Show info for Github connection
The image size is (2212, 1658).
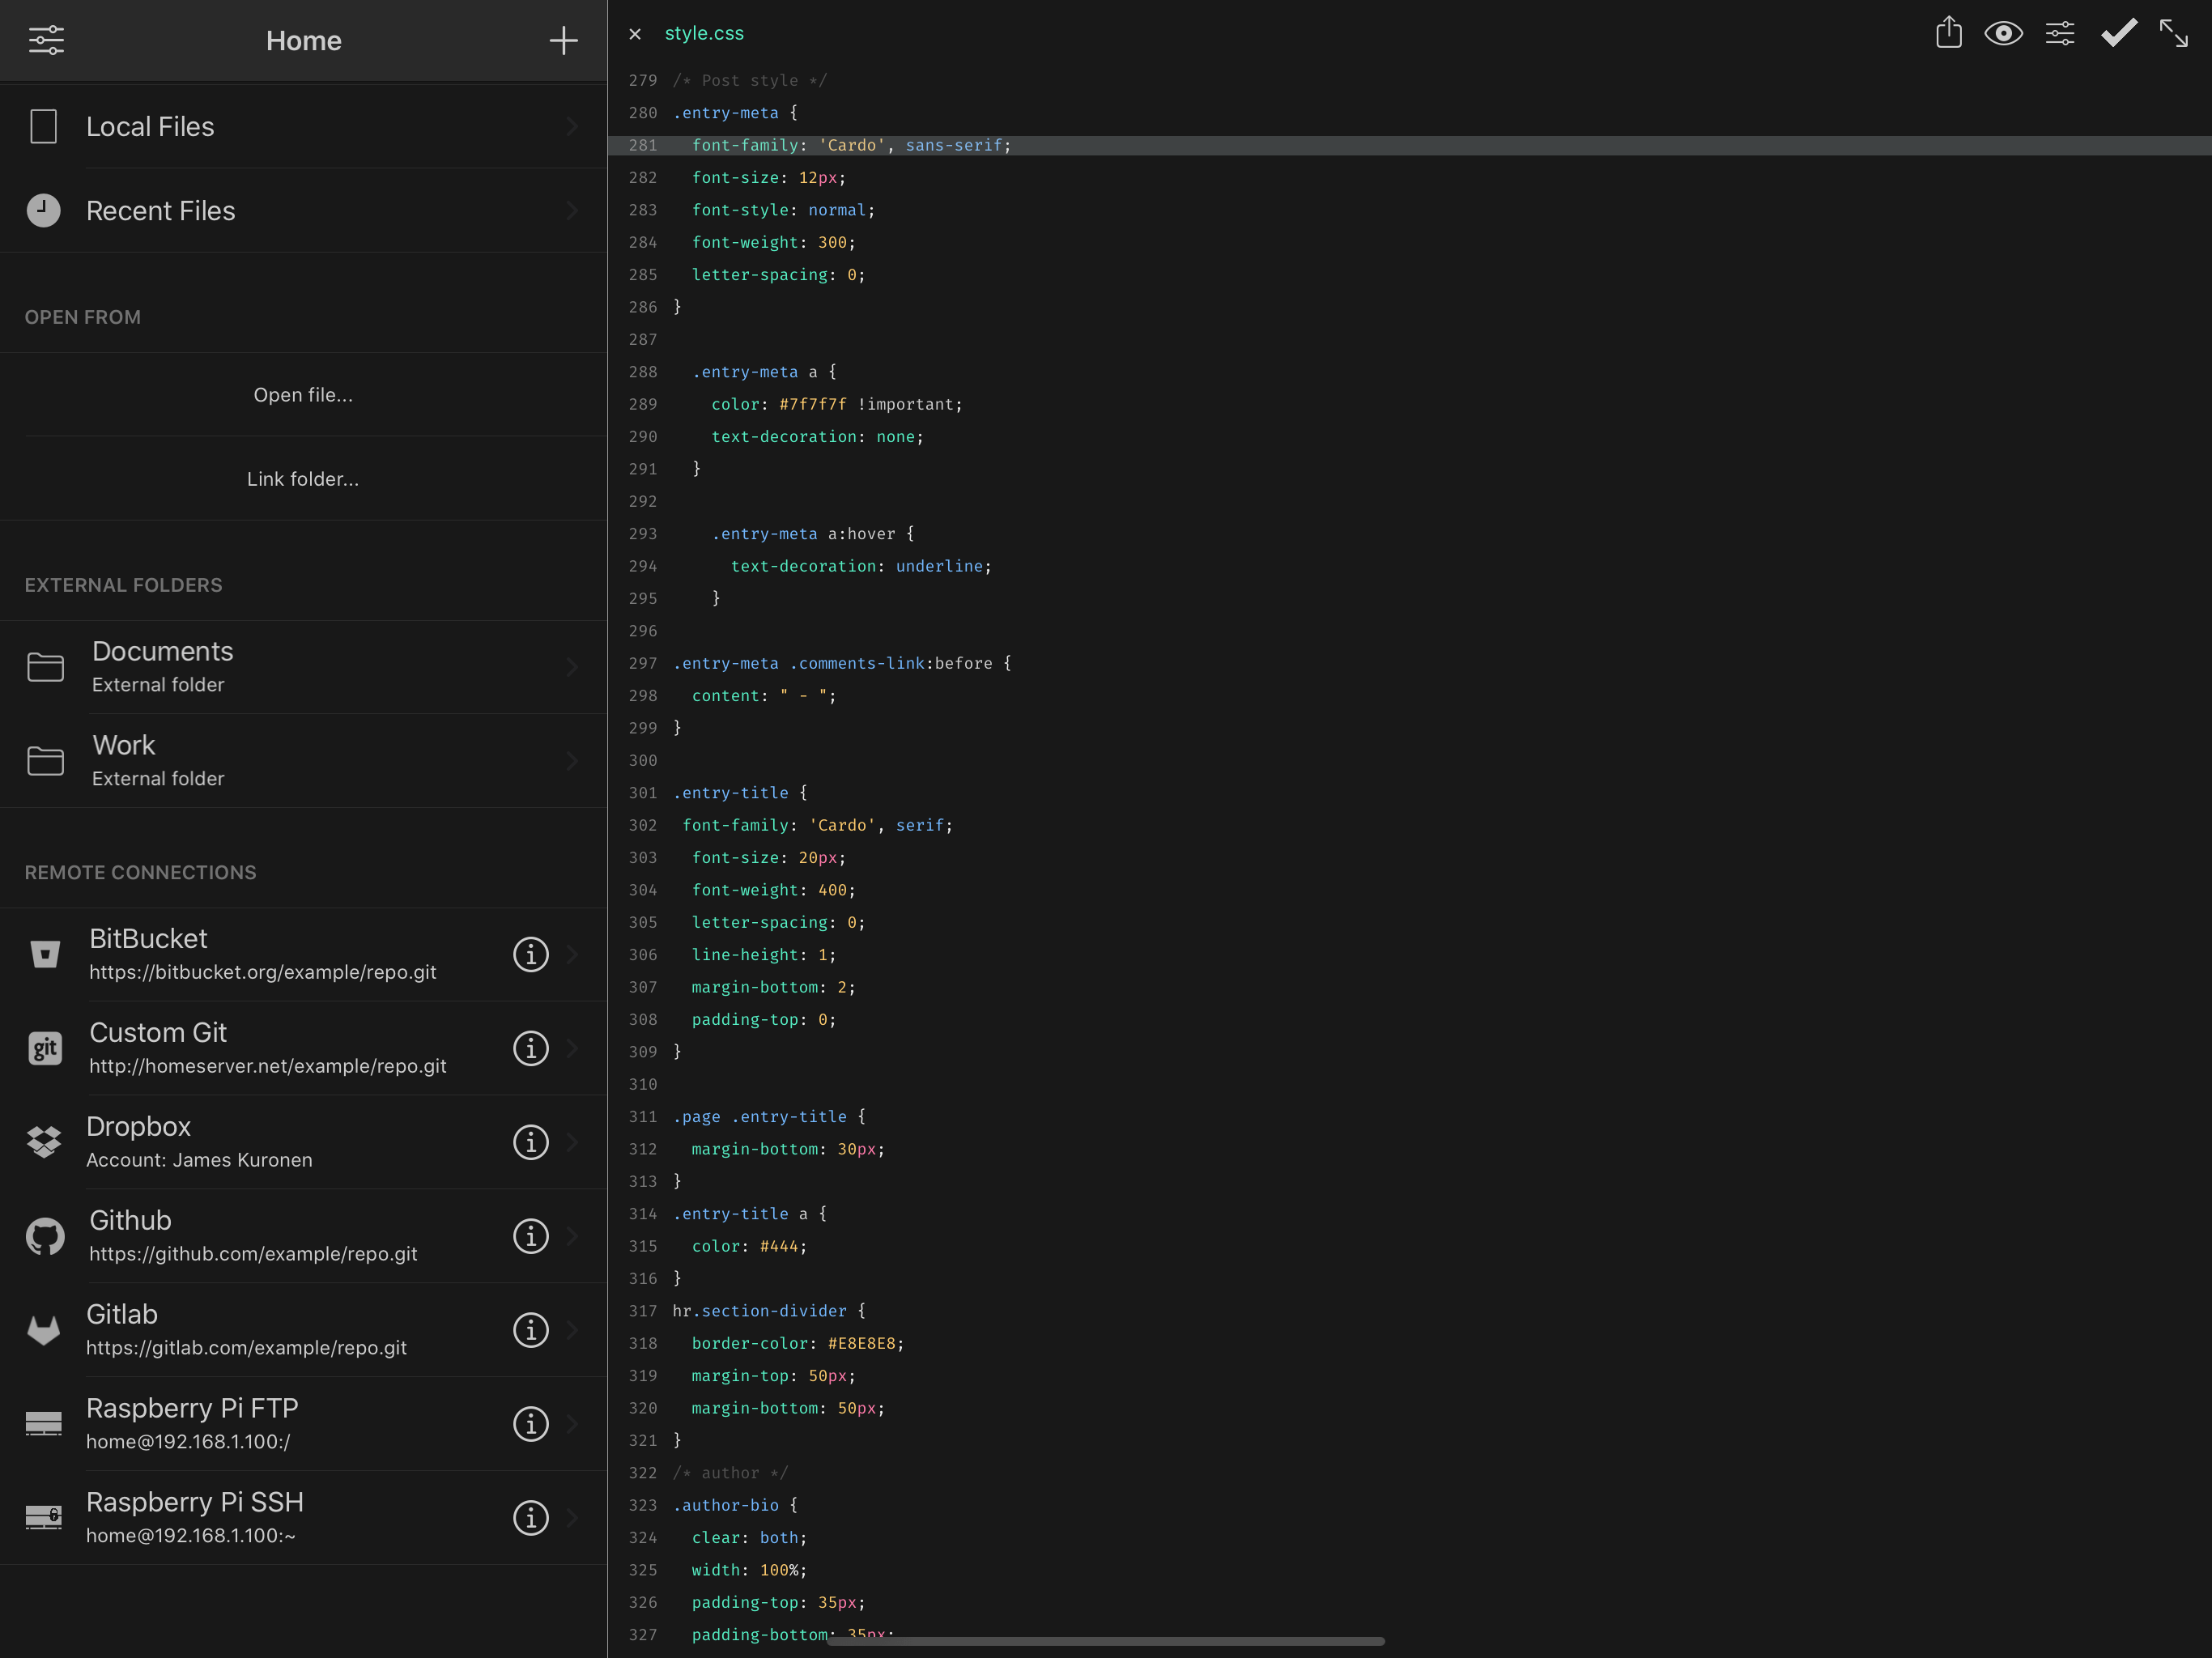coord(531,1236)
